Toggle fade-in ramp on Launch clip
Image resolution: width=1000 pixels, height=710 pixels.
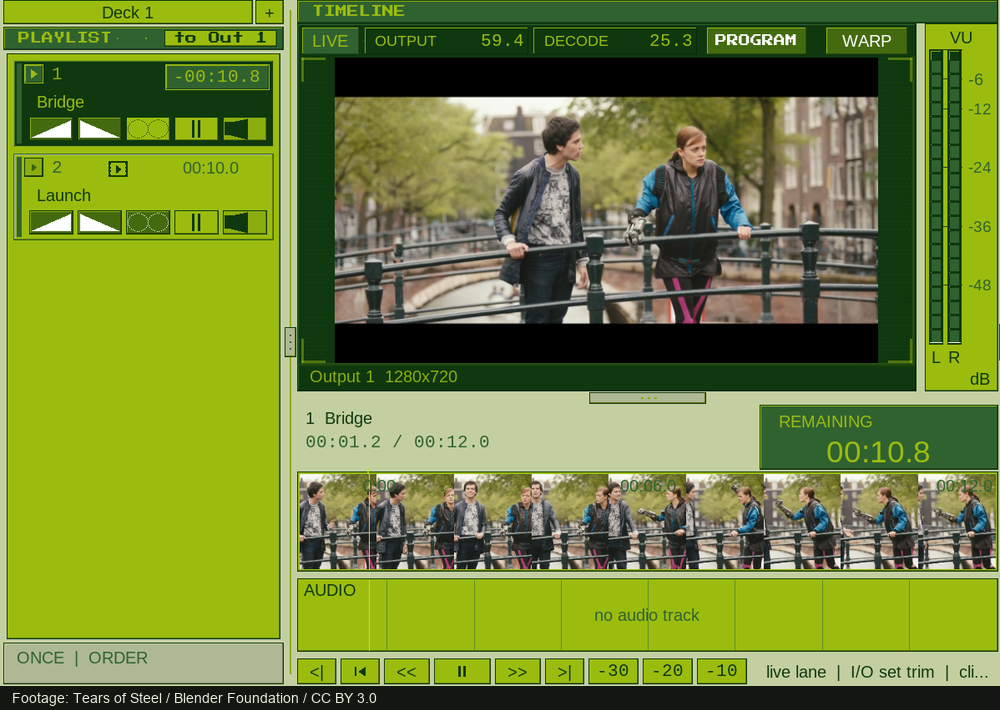51,223
